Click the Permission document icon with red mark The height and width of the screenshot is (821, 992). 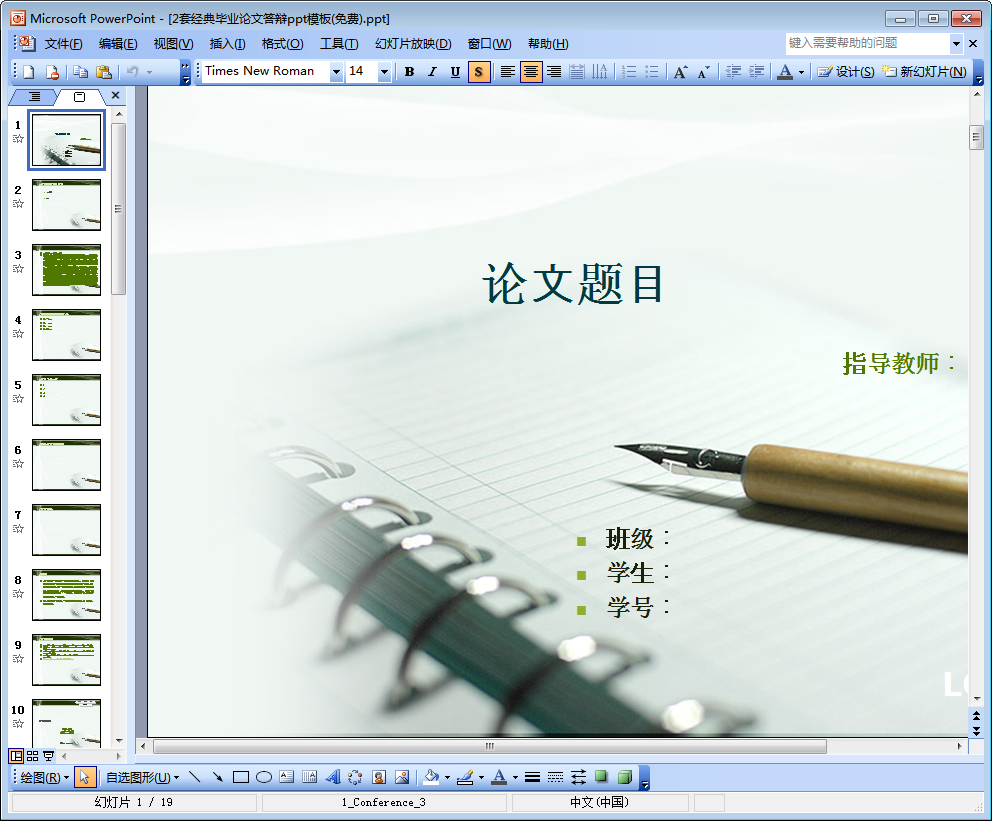(53, 71)
